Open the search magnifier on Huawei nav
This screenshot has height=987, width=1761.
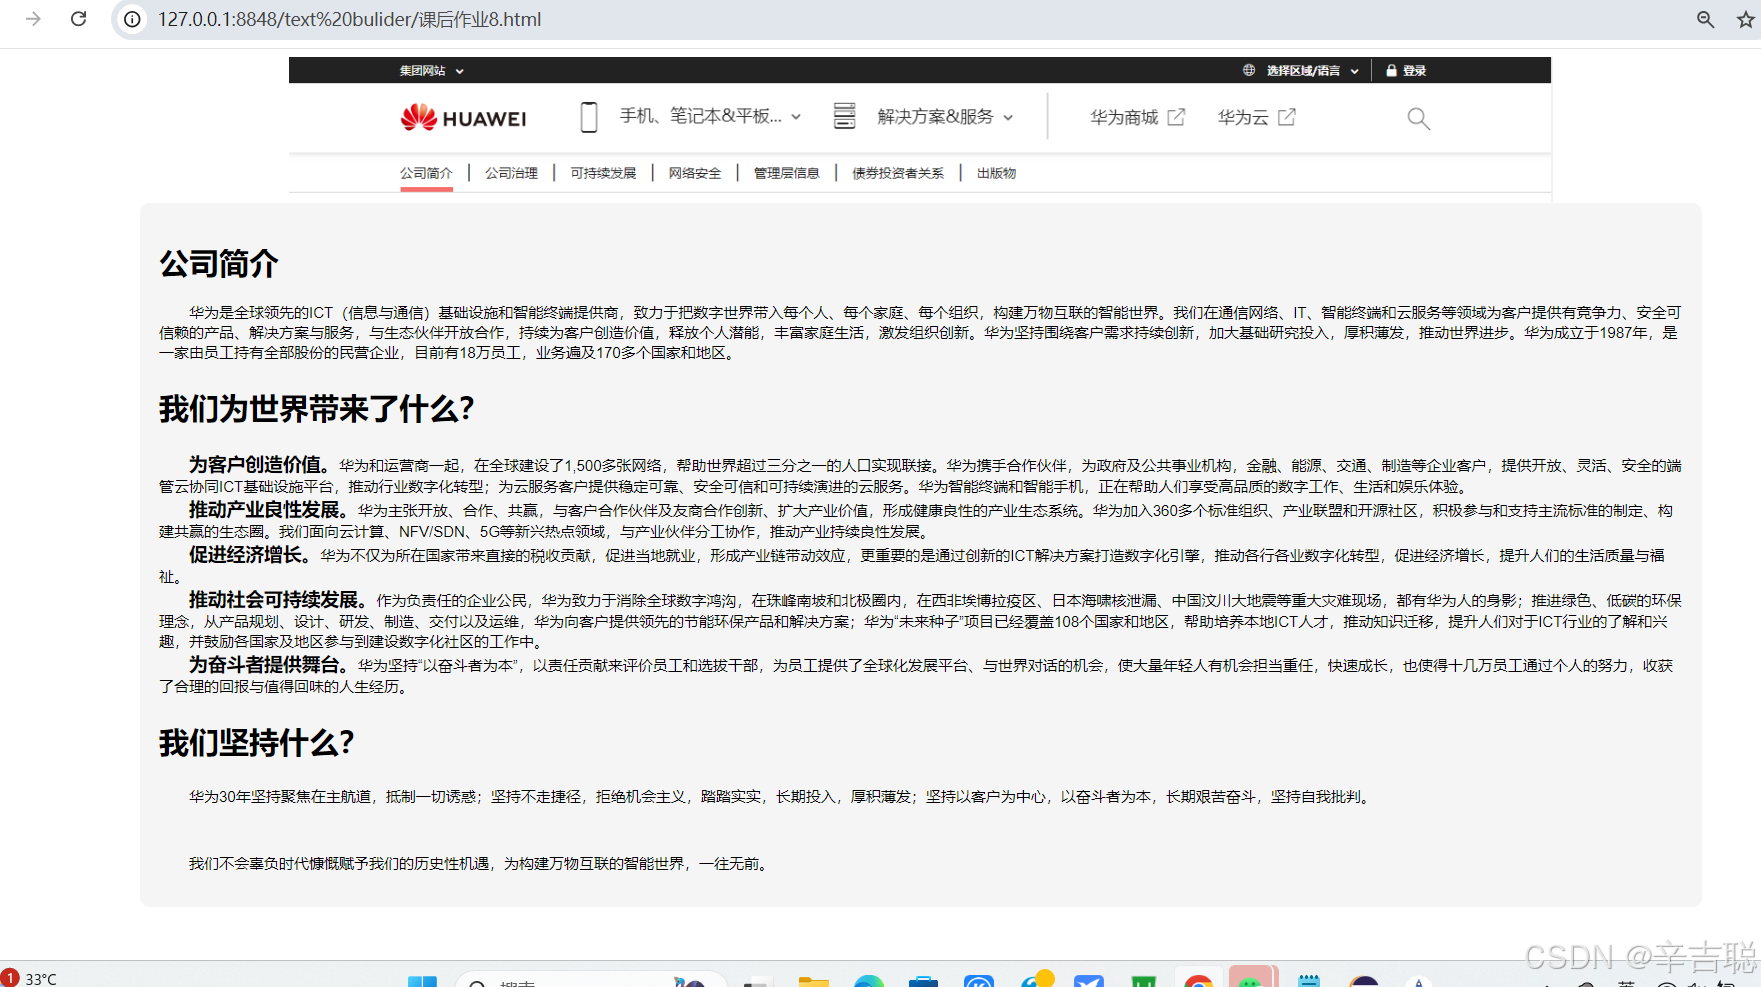coord(1418,119)
